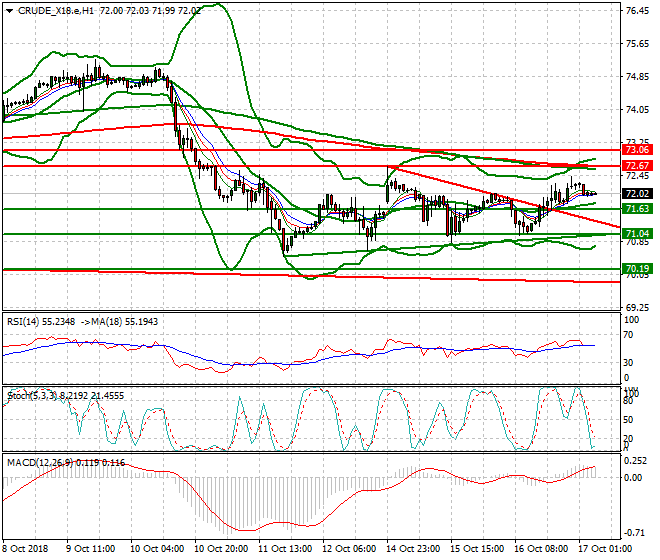This screenshot has height=560, width=660.
Task: Click the 8 Oct 2018 date label
Action: pos(25,549)
